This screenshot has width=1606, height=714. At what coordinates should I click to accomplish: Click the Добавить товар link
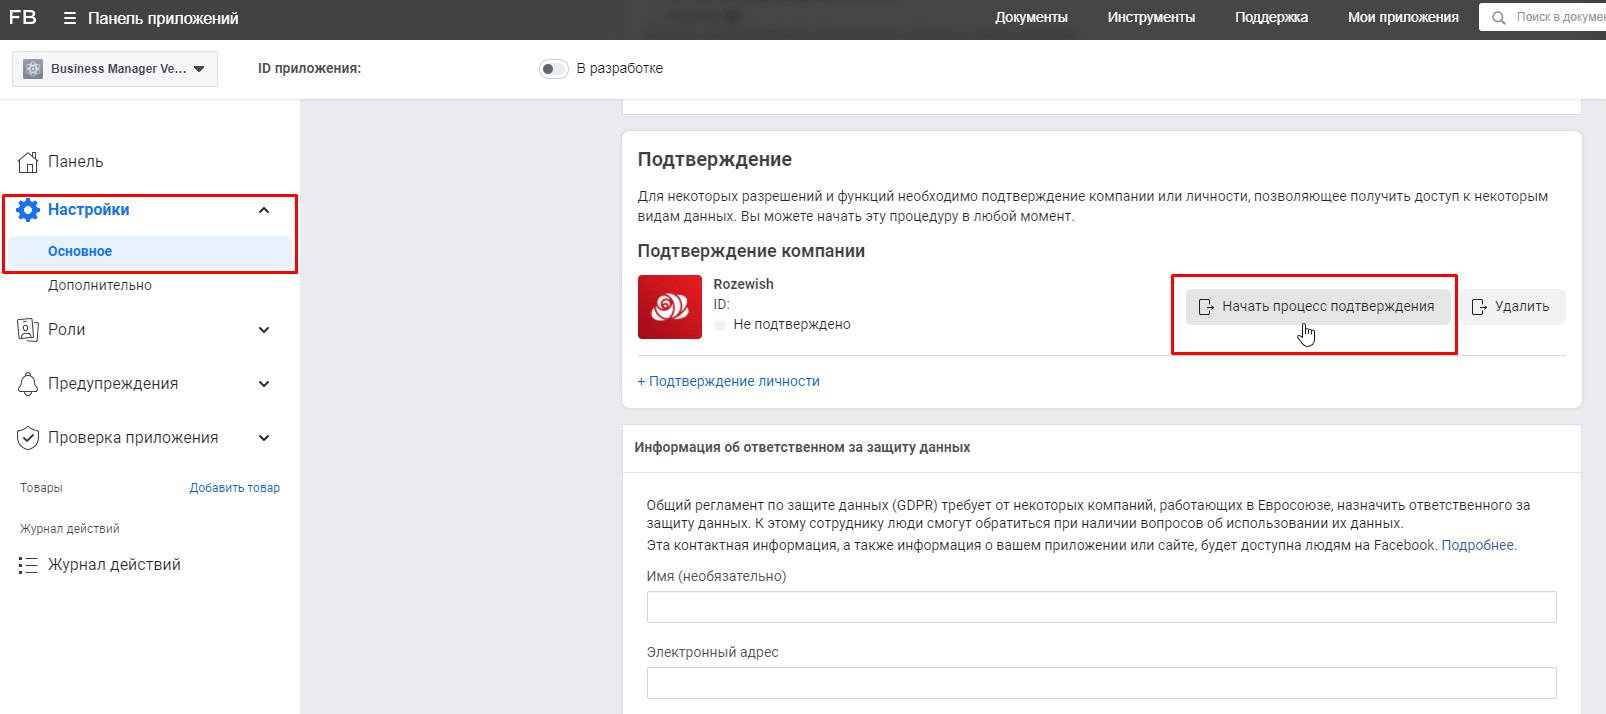point(235,488)
